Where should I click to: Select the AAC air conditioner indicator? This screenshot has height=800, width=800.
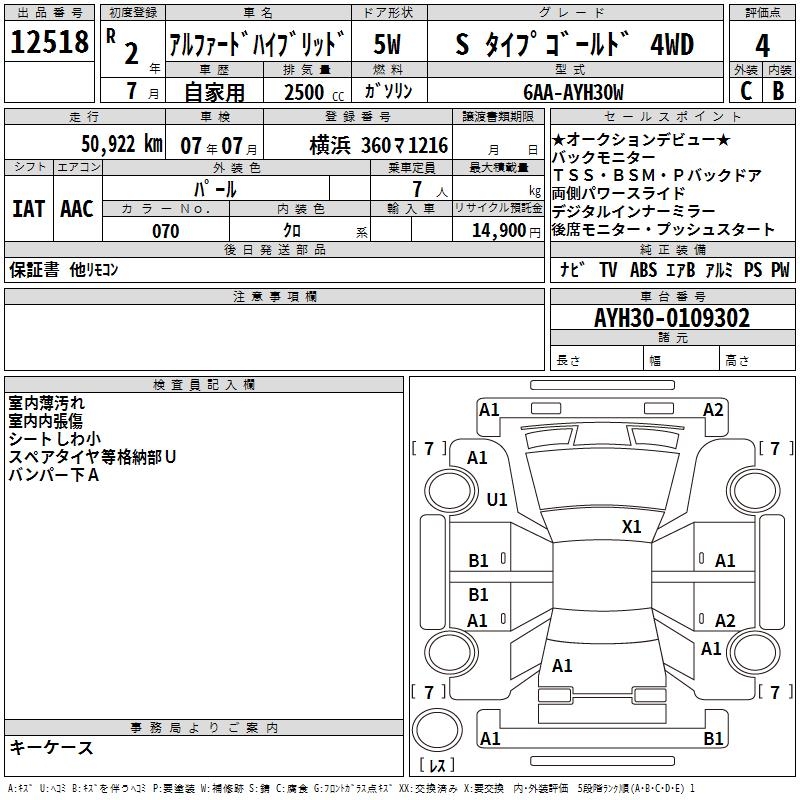tap(76, 208)
